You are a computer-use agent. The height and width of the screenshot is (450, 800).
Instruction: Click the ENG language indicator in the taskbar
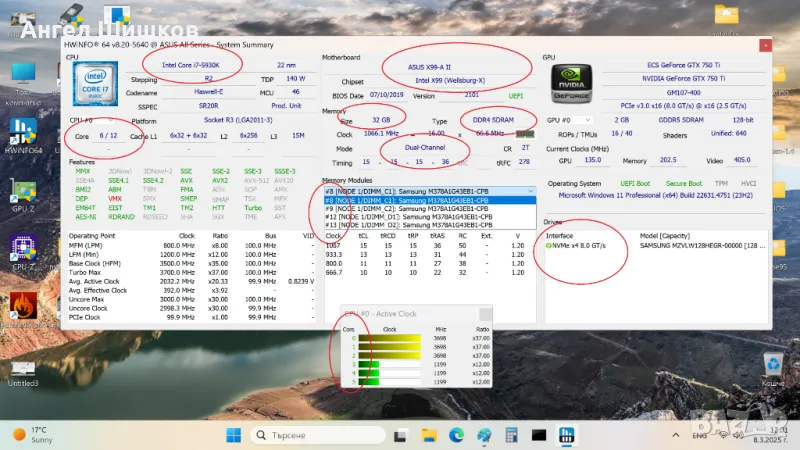[699, 435]
